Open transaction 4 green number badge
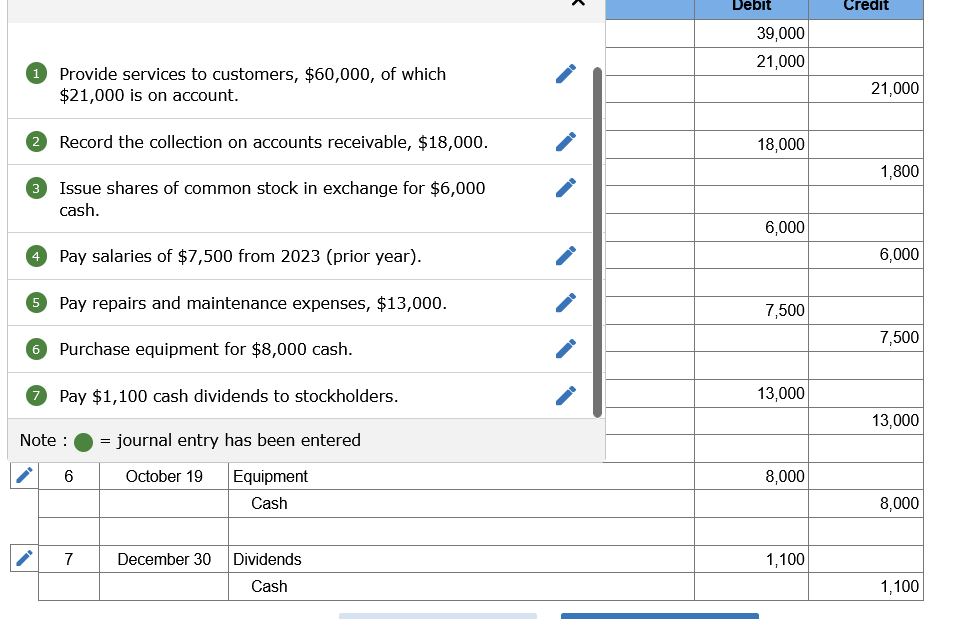Viewport: 976px width, 619px height. point(36,256)
